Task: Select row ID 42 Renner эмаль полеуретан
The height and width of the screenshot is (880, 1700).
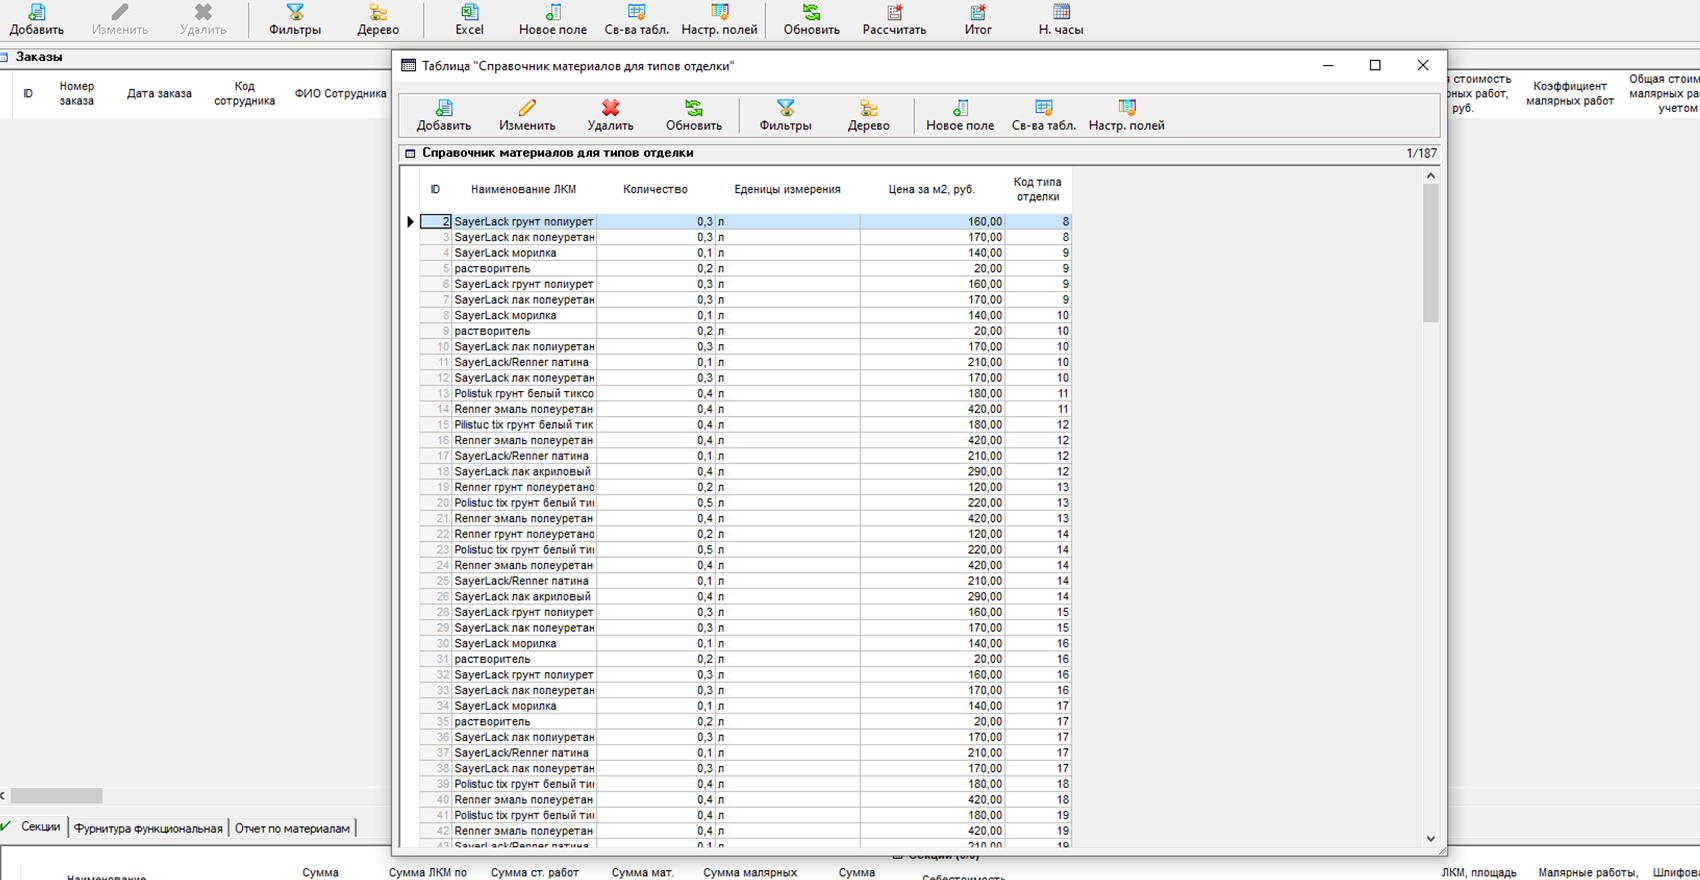Action: [x=745, y=831]
